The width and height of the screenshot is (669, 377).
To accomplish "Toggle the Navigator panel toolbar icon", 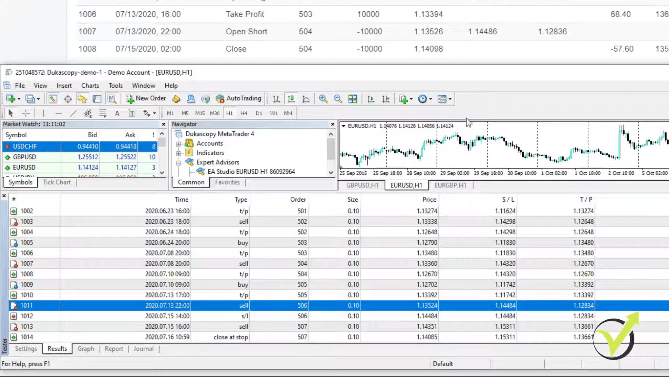I will tap(82, 99).
